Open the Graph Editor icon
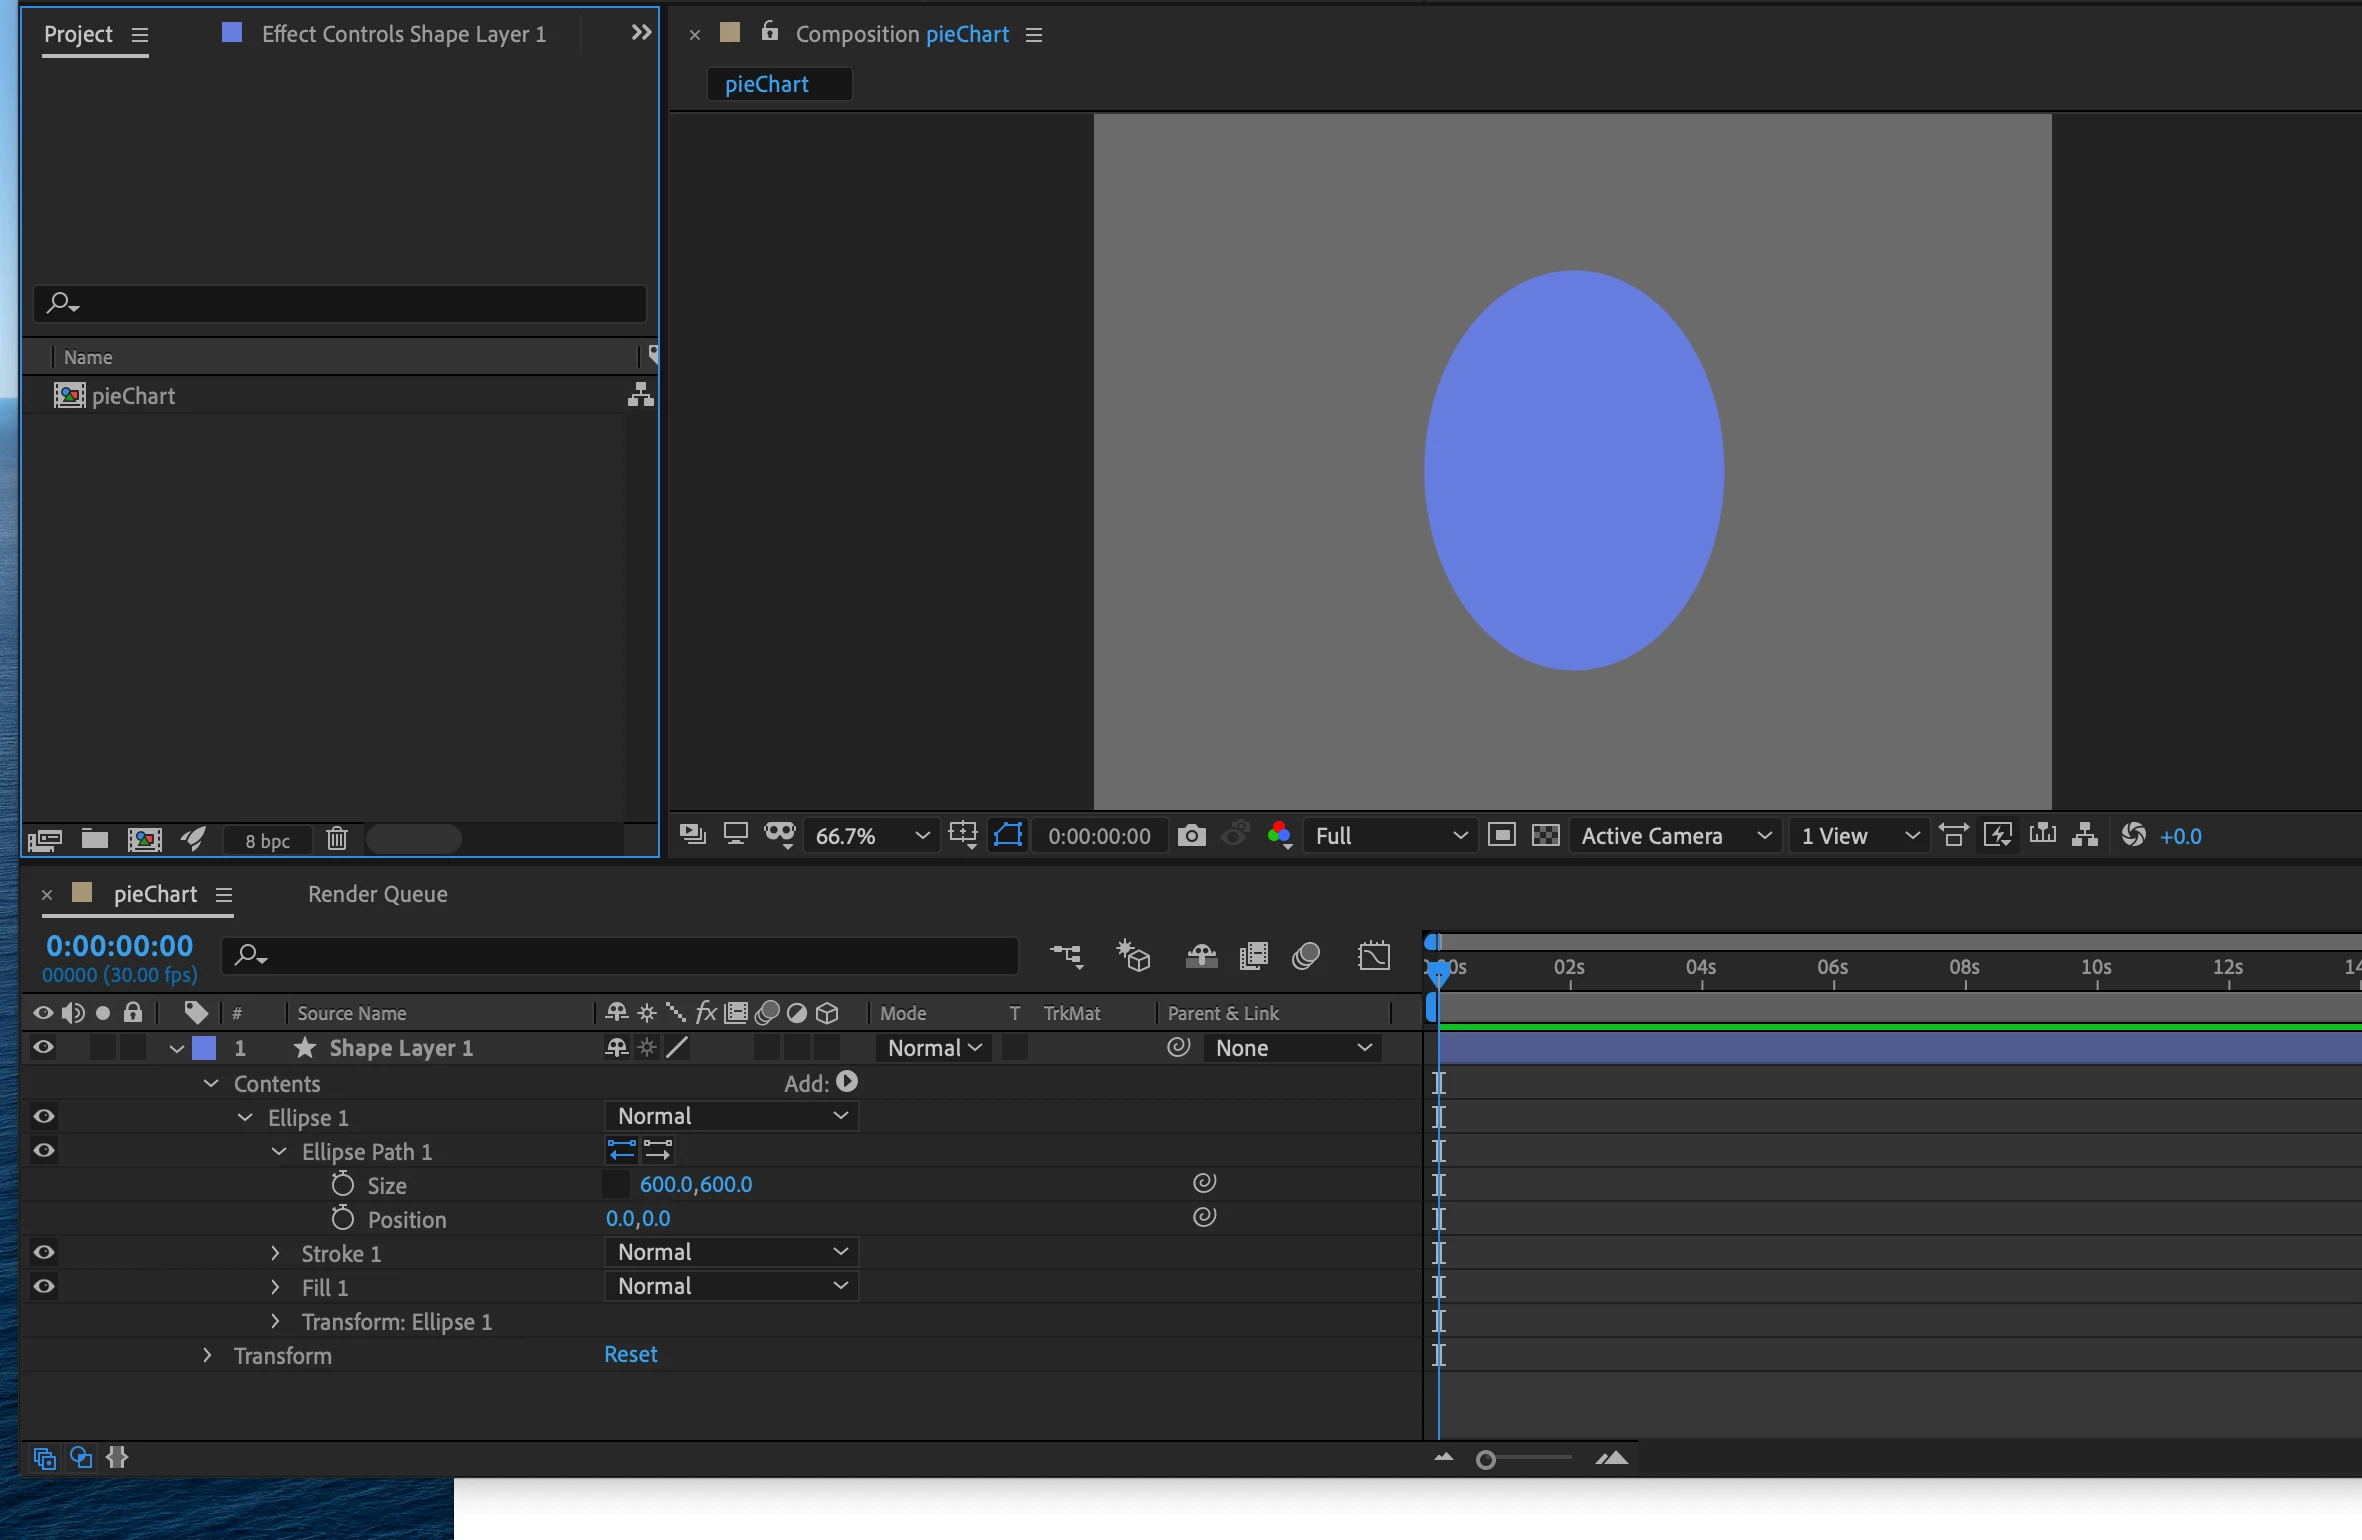 1374,956
